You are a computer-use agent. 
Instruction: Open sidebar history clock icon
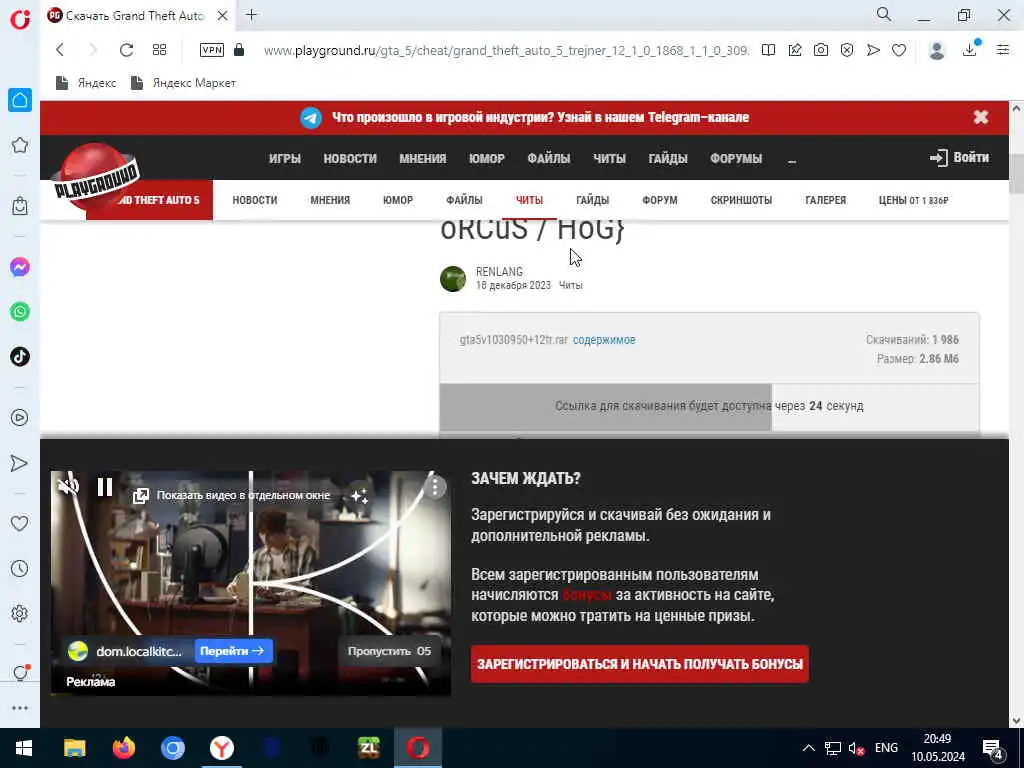pos(20,569)
